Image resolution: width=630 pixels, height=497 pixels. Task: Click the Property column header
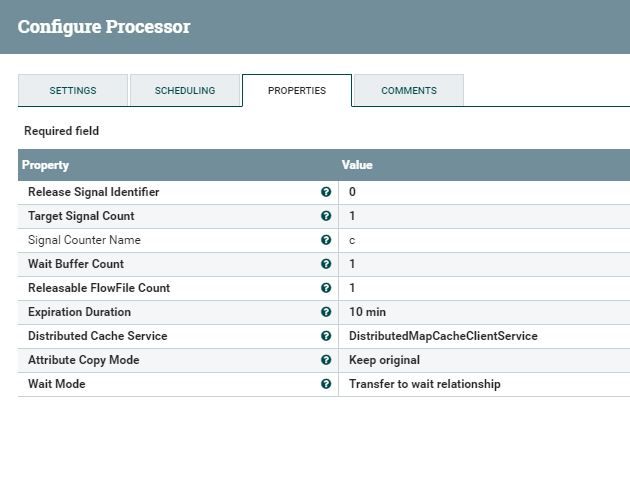pyautogui.click(x=45, y=165)
